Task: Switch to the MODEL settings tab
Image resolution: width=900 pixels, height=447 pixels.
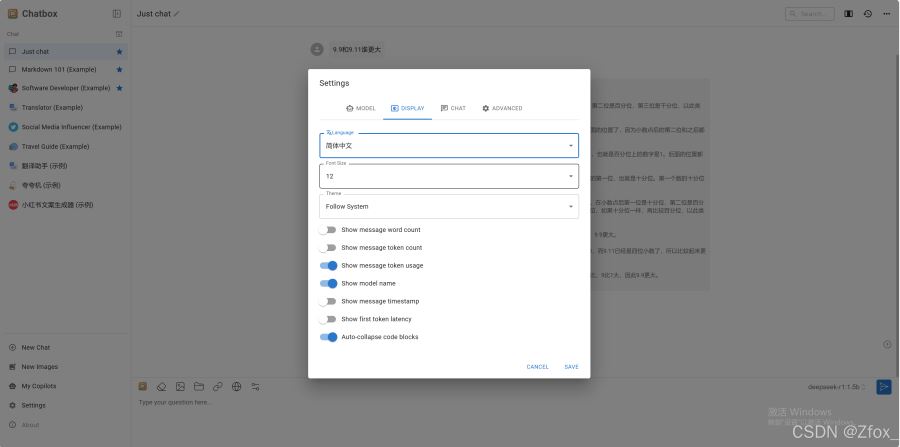Action: pos(360,108)
